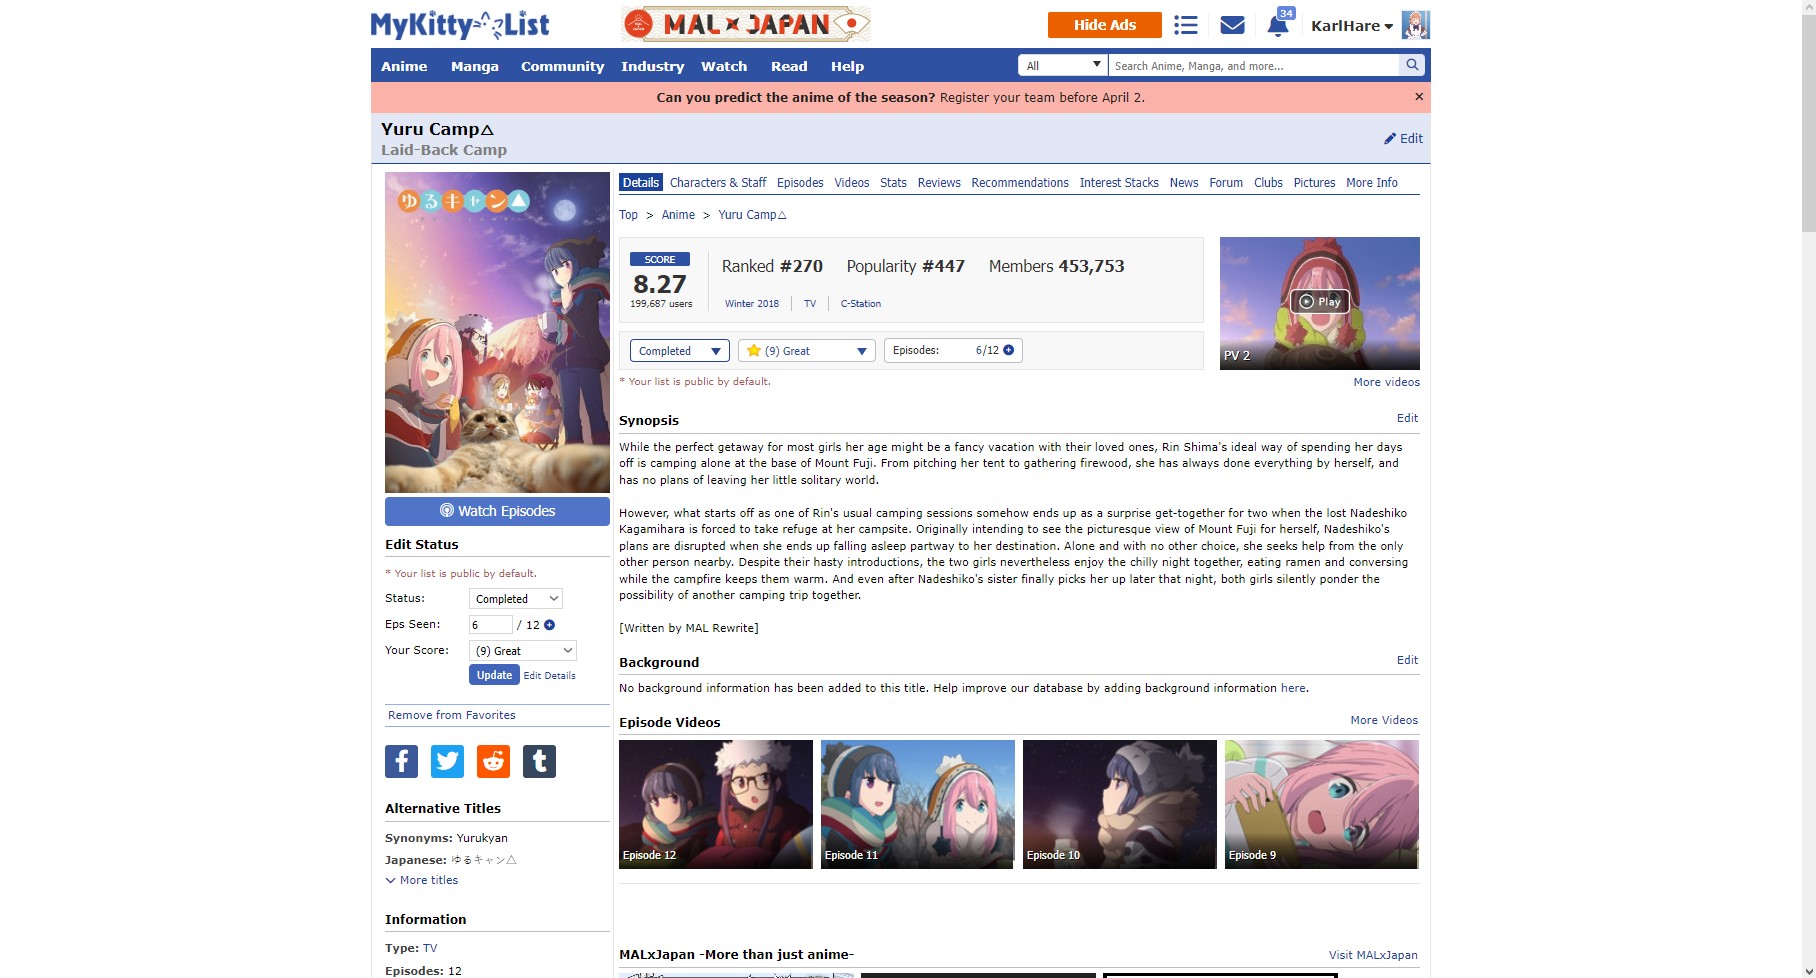Click the C-Station studio link
The height and width of the screenshot is (978, 1816).
tap(861, 304)
